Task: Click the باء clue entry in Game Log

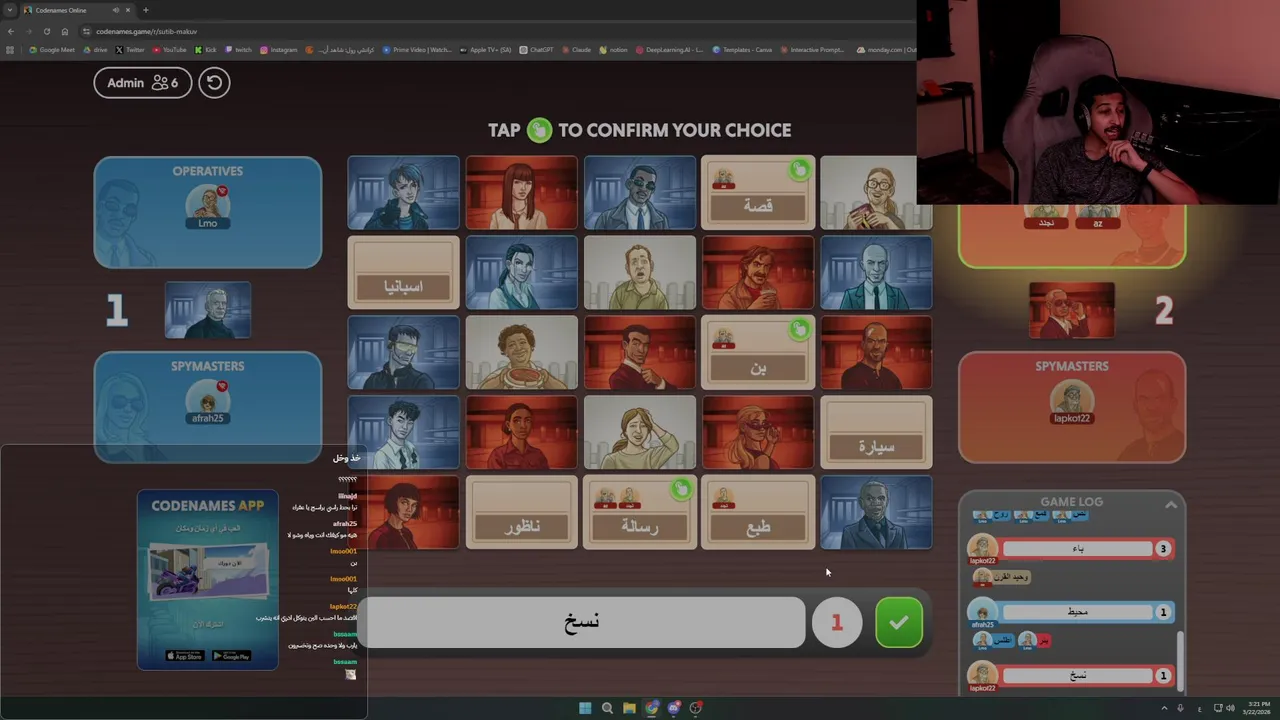Action: pos(1078,548)
